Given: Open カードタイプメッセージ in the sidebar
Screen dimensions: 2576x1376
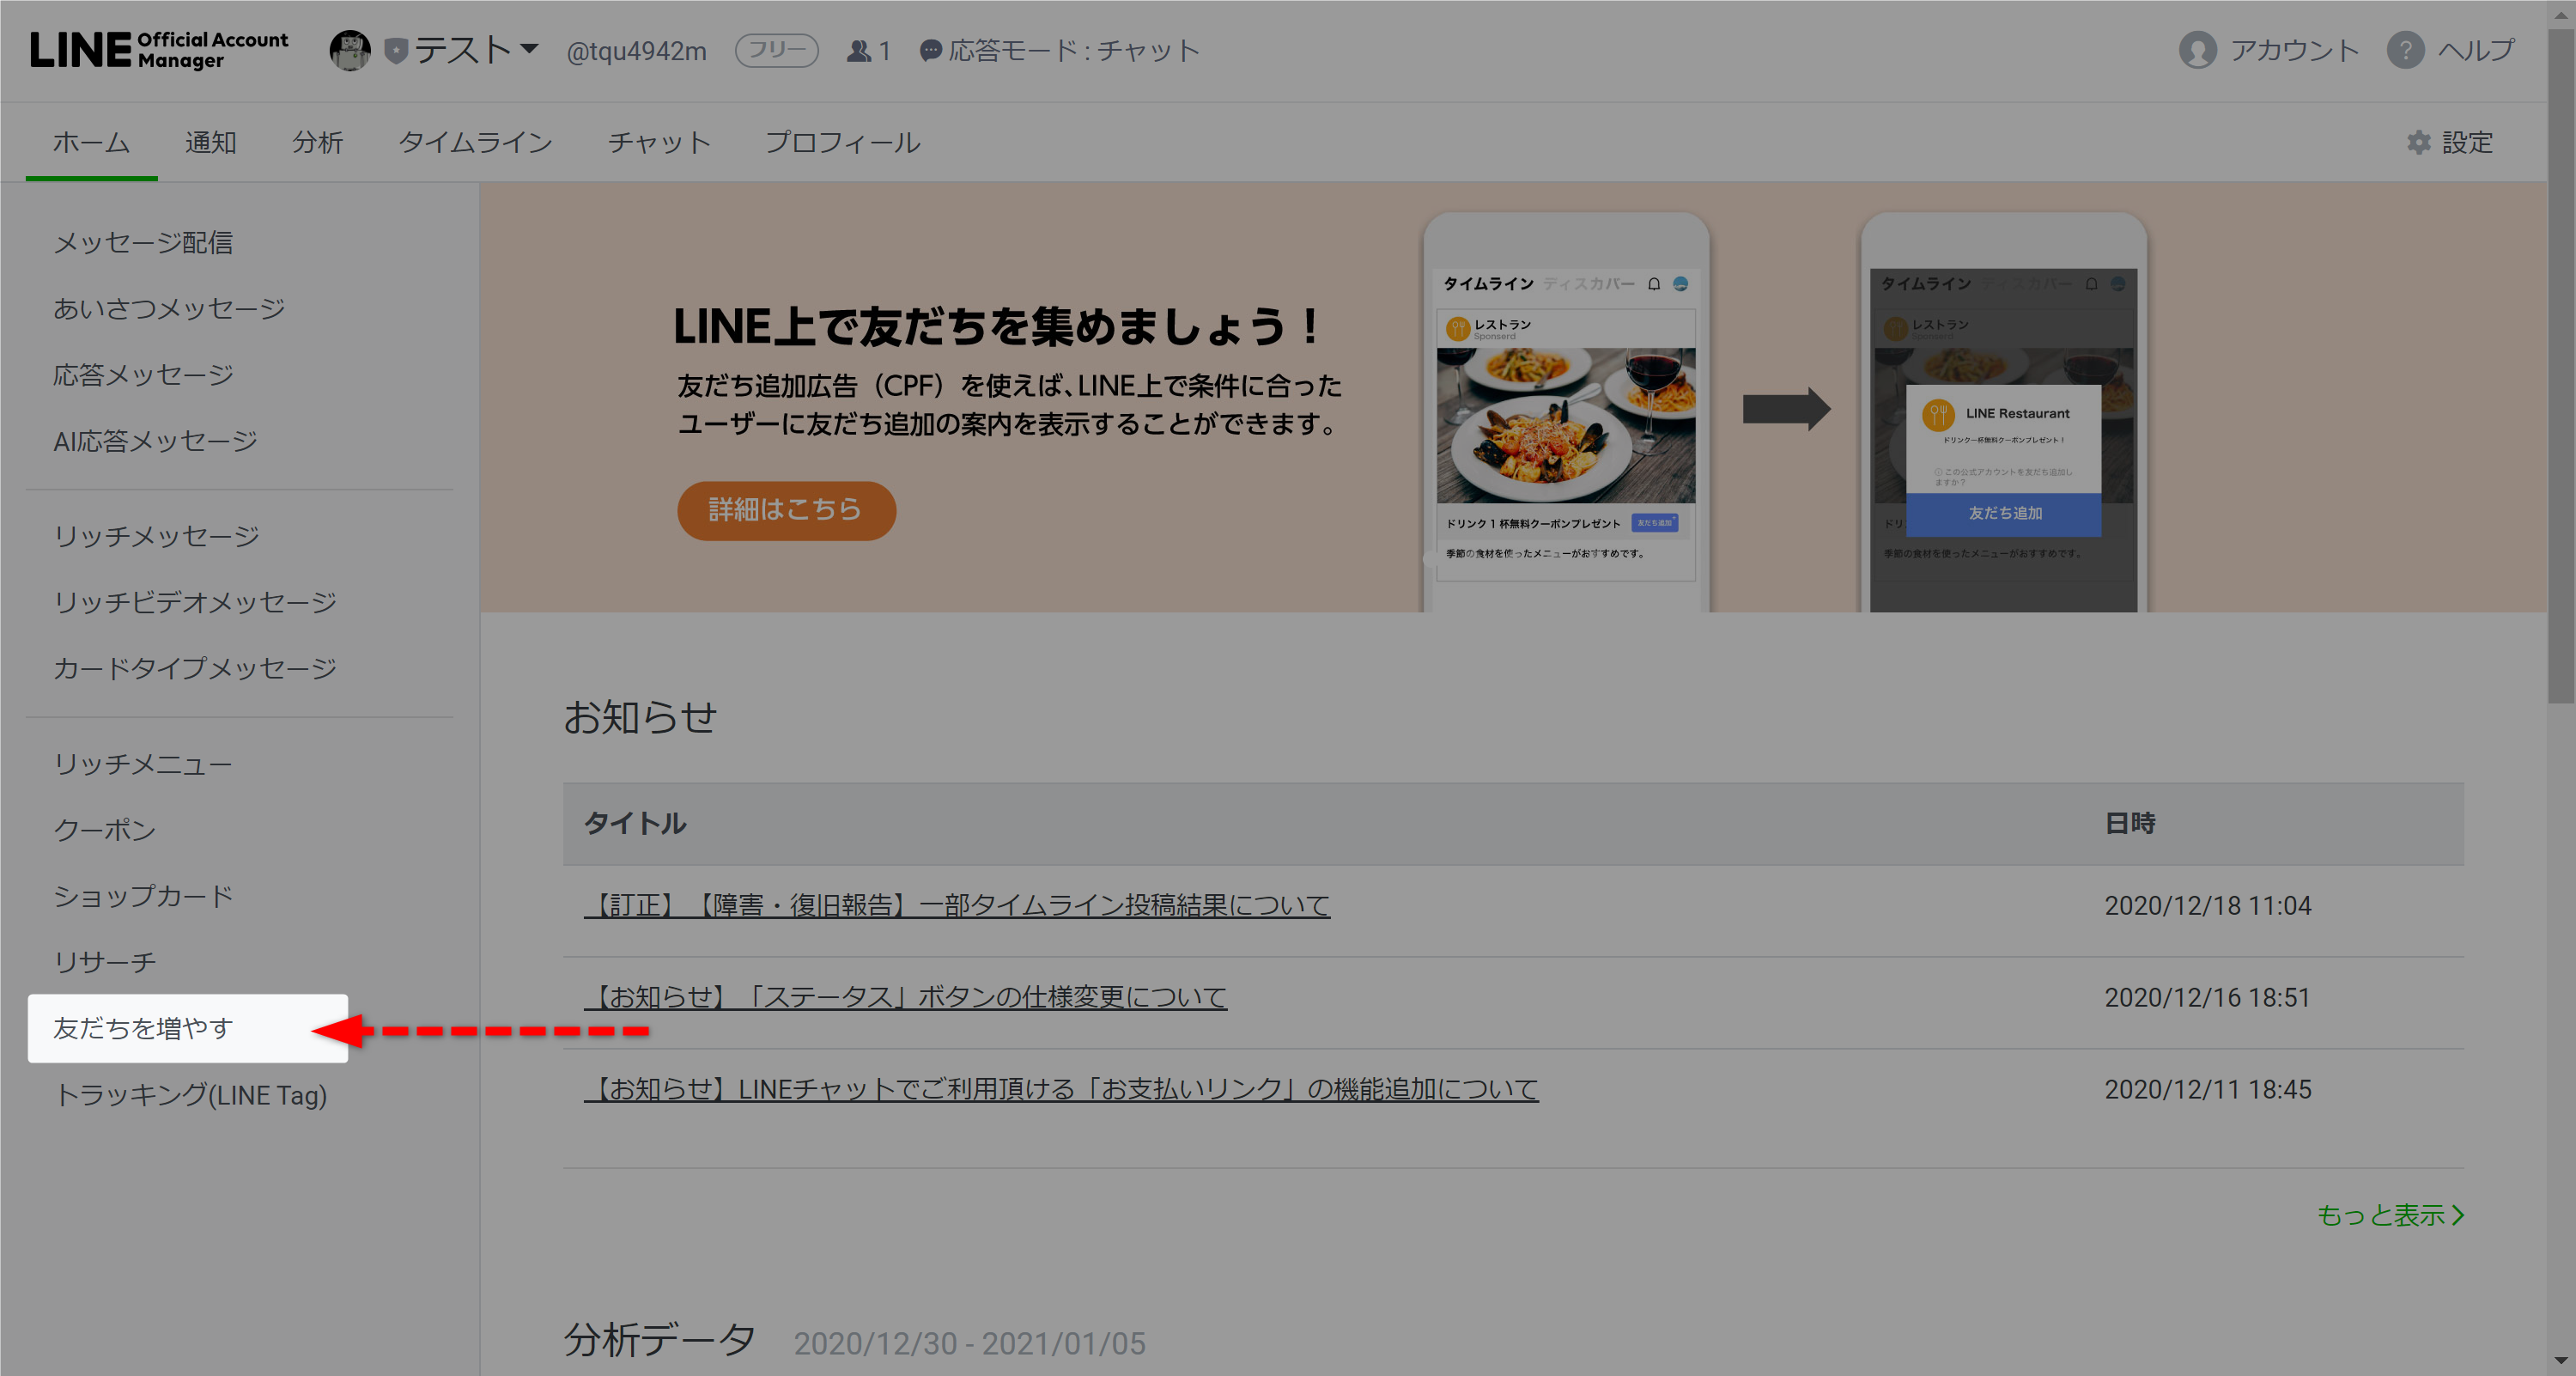Looking at the screenshot, I should [195, 668].
